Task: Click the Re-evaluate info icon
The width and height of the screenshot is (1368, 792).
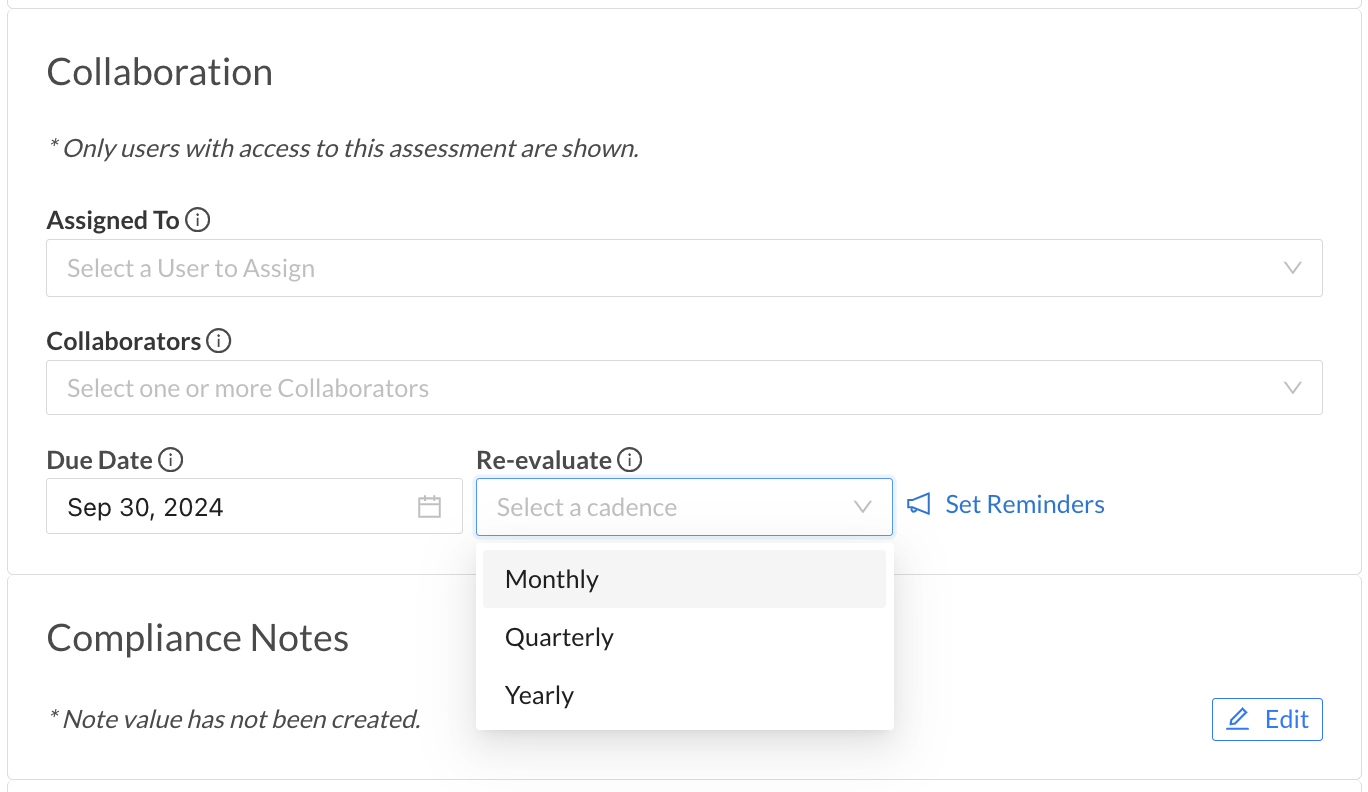Action: point(629,460)
